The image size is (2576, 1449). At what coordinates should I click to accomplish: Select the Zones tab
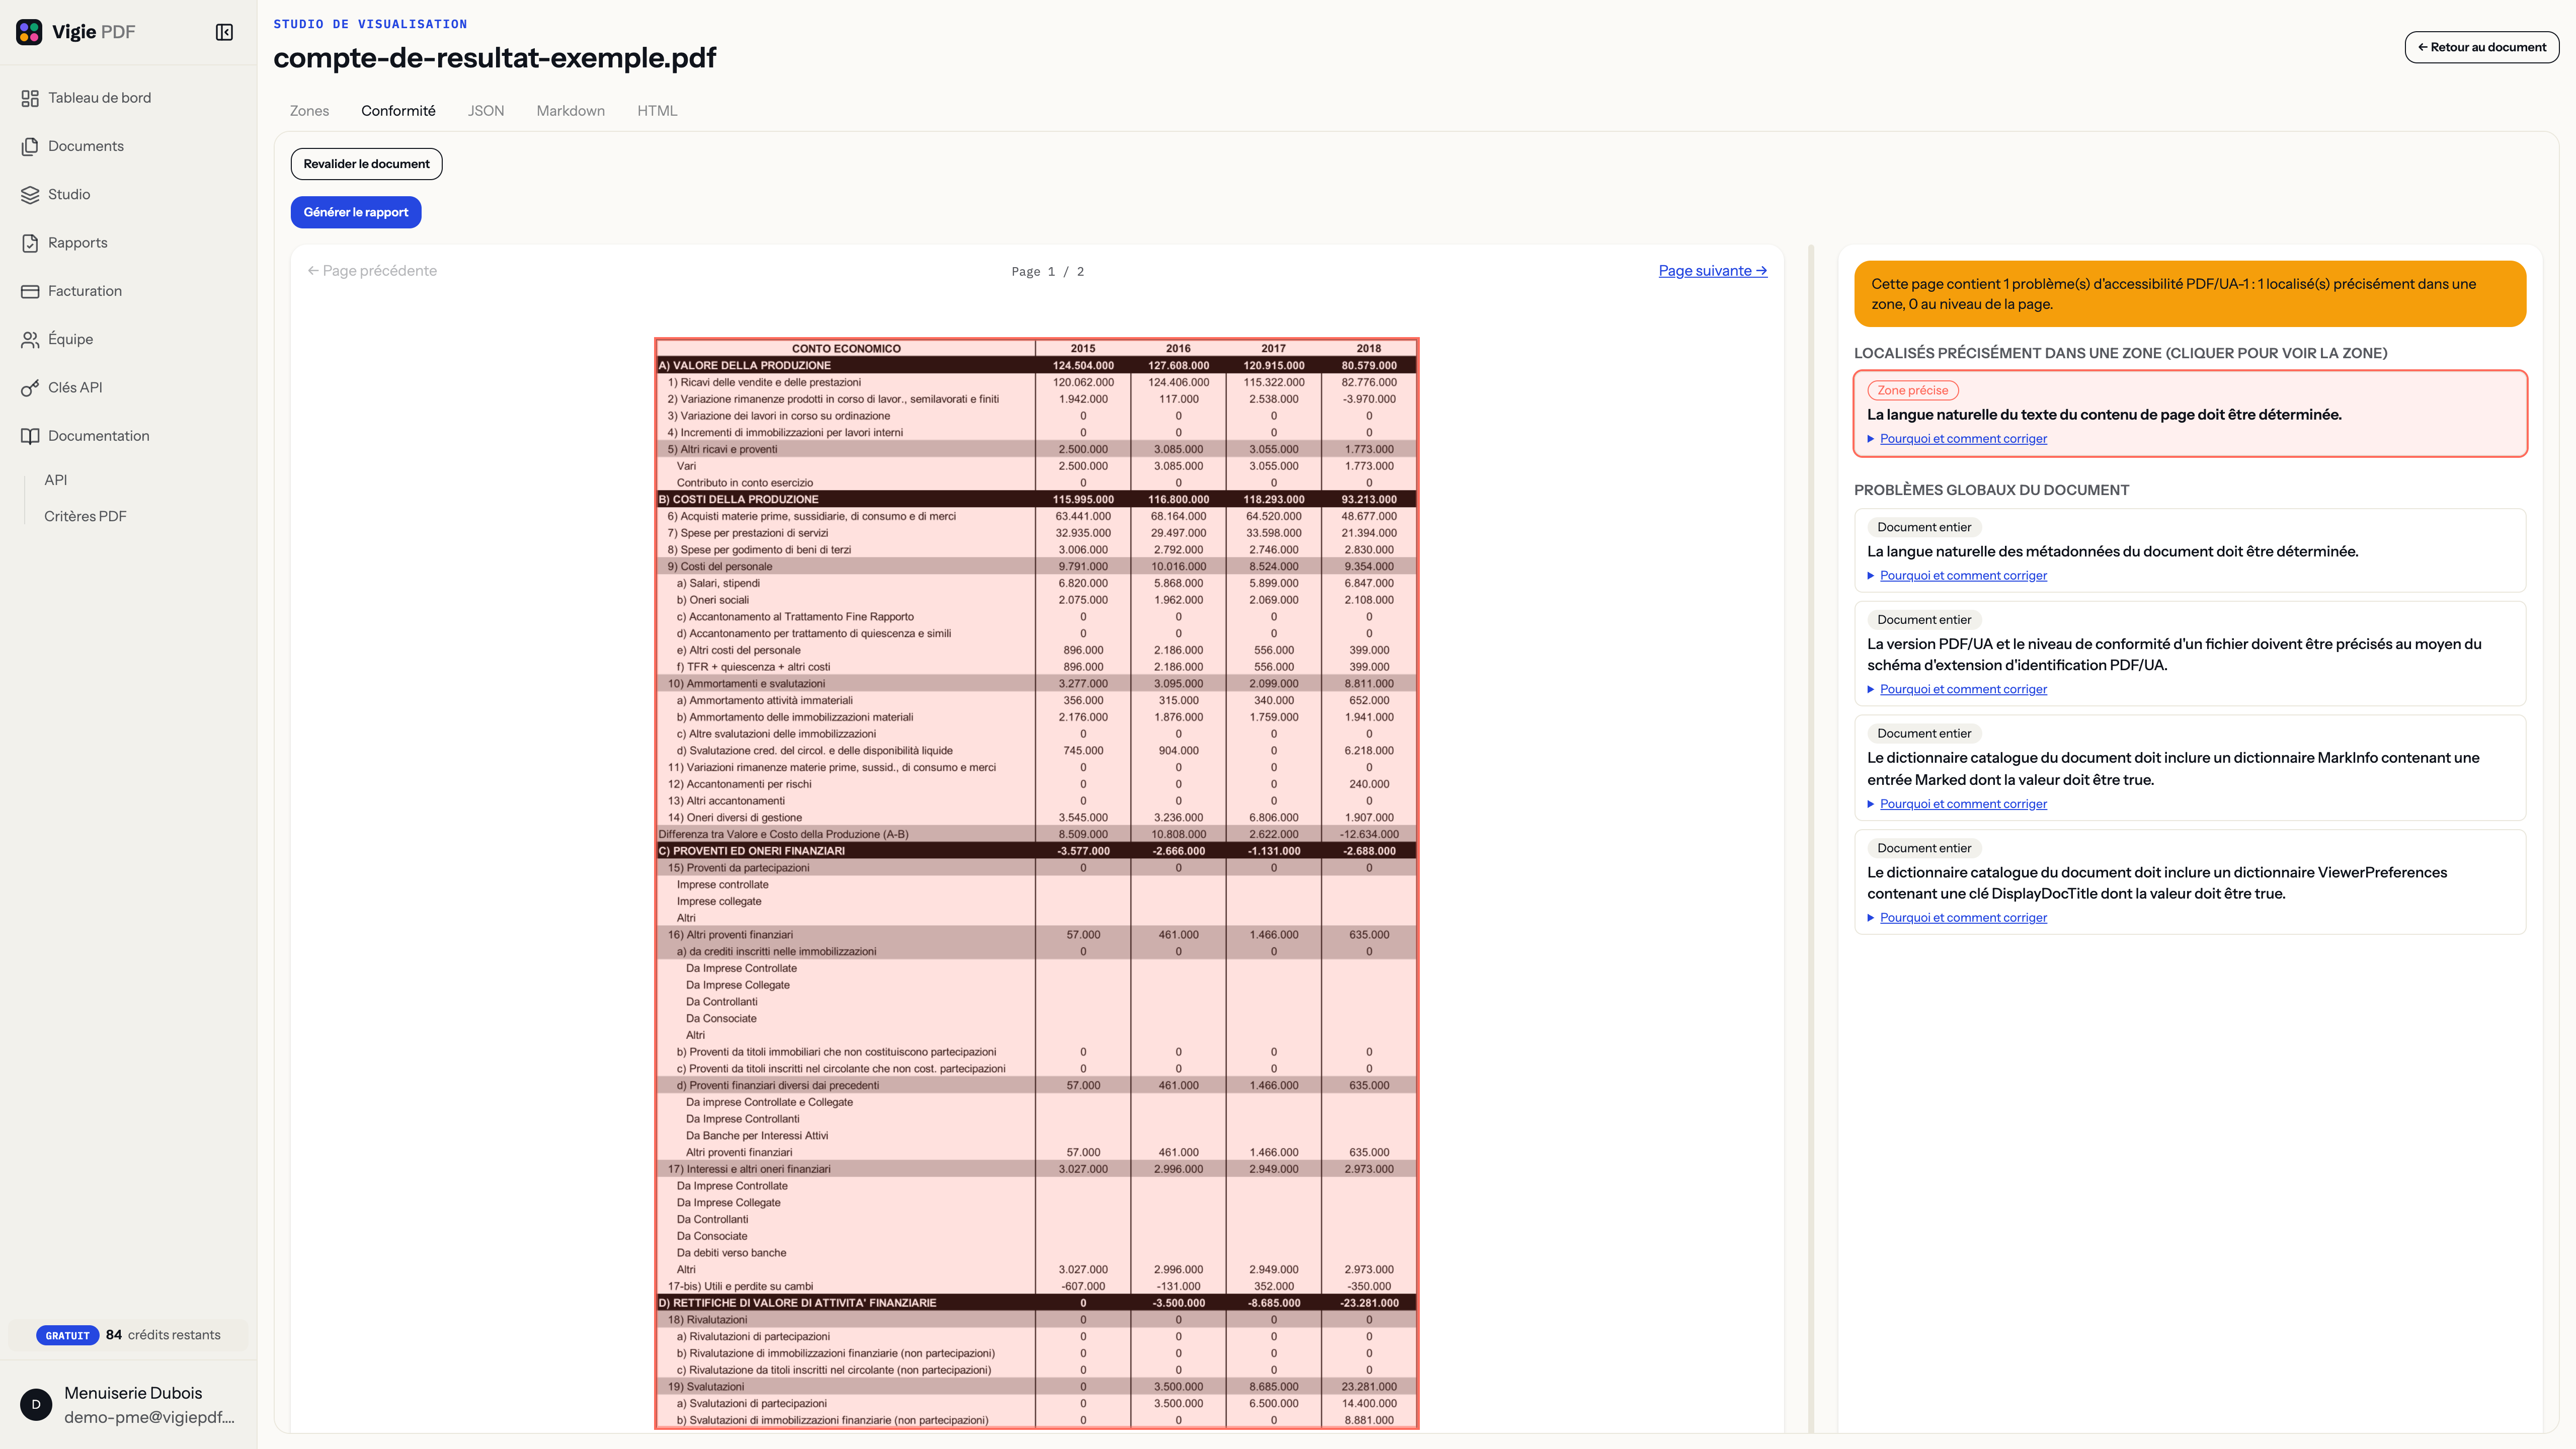pyautogui.click(x=309, y=111)
